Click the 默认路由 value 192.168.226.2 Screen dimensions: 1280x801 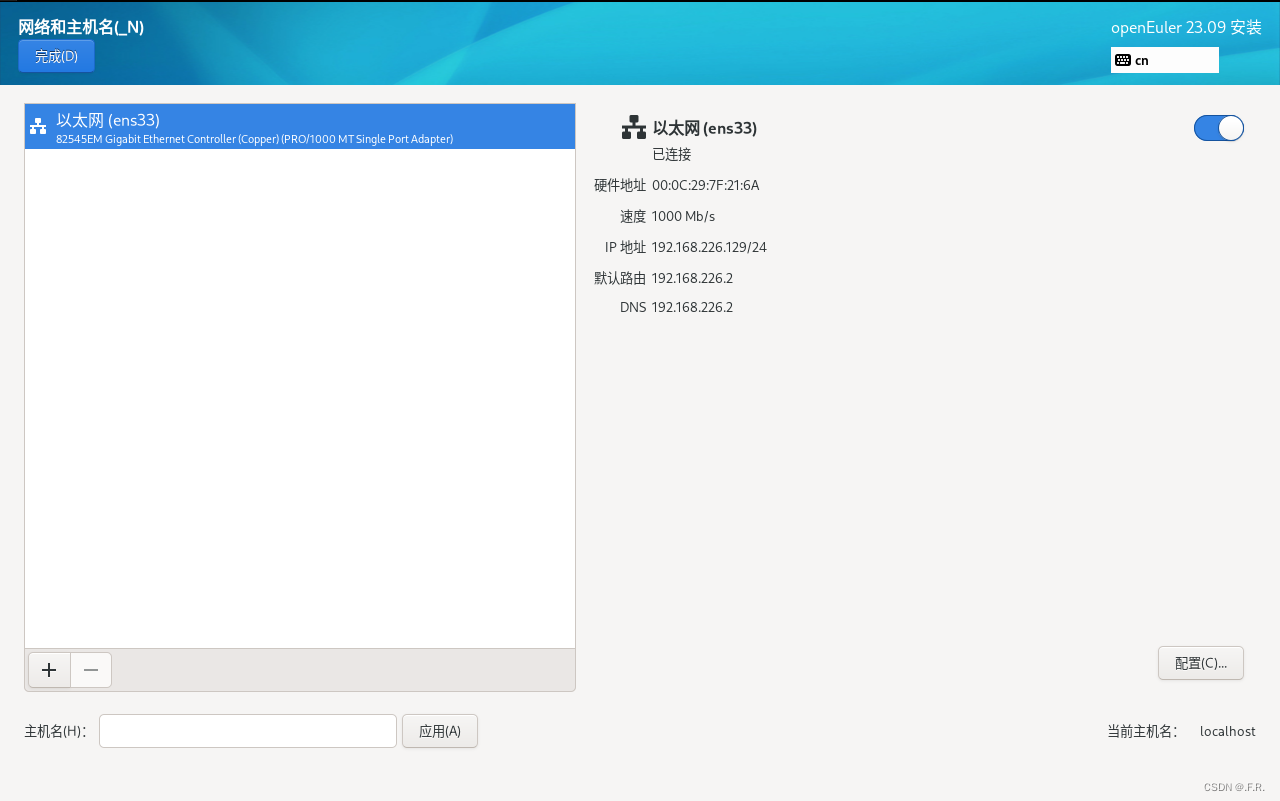tap(692, 278)
